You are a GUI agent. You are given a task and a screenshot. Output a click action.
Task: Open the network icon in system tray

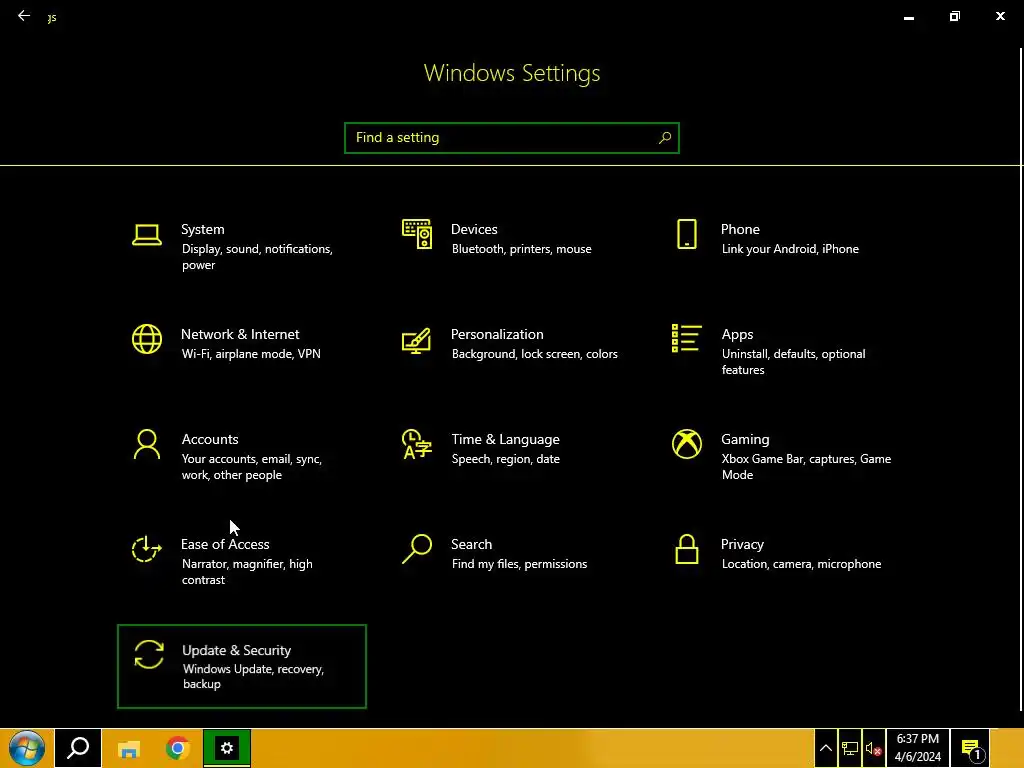[x=850, y=748]
